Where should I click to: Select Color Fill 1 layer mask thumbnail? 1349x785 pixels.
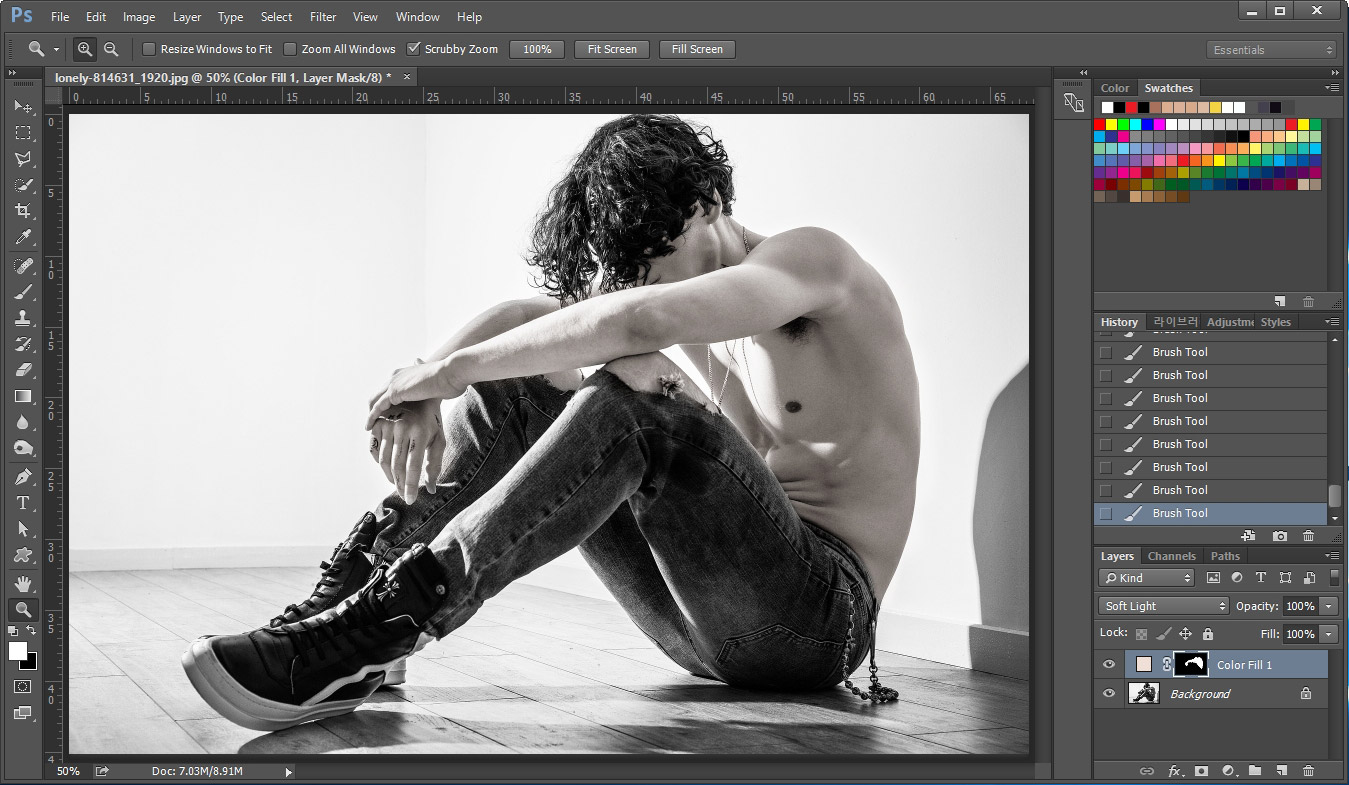[x=1191, y=665]
